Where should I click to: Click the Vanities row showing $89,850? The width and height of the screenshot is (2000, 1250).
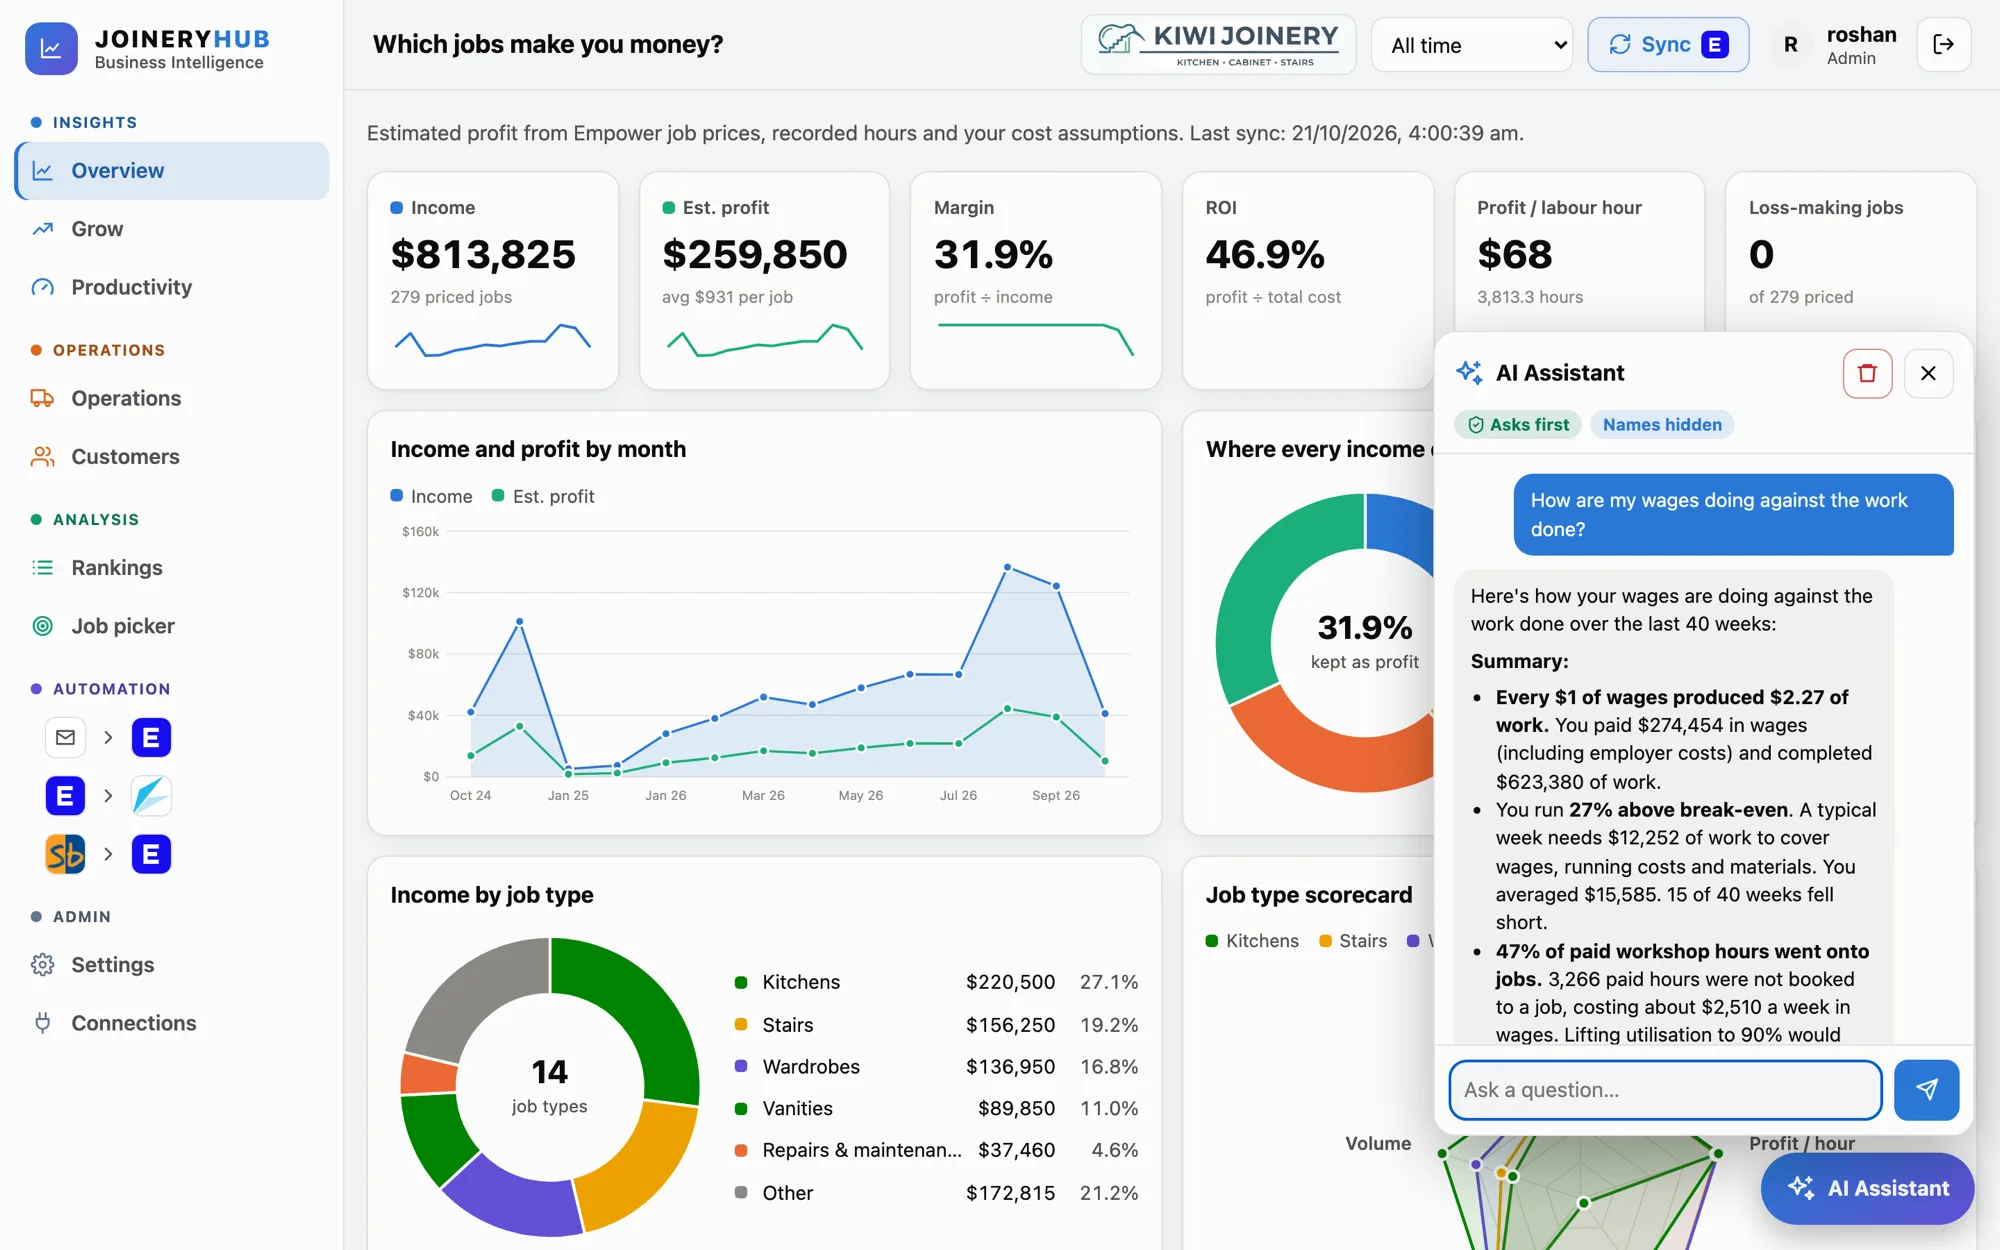(936, 1108)
